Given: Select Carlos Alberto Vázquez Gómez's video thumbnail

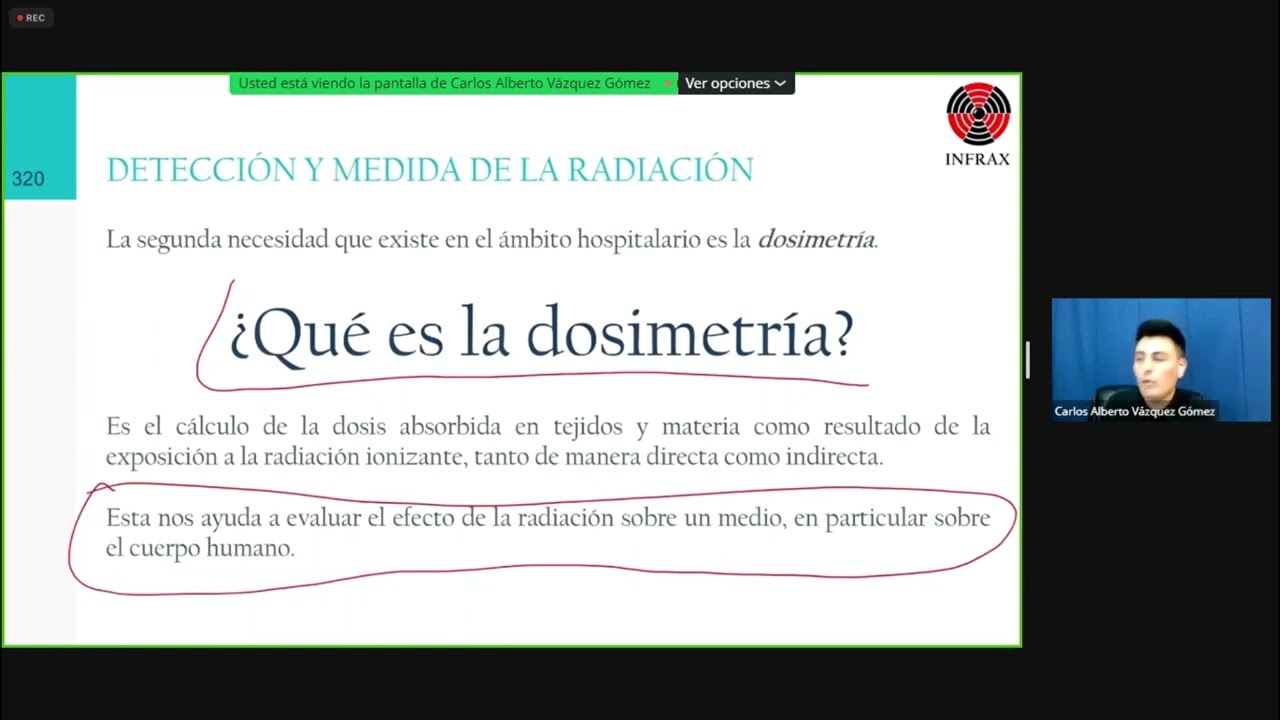Looking at the screenshot, I should coord(1161,359).
